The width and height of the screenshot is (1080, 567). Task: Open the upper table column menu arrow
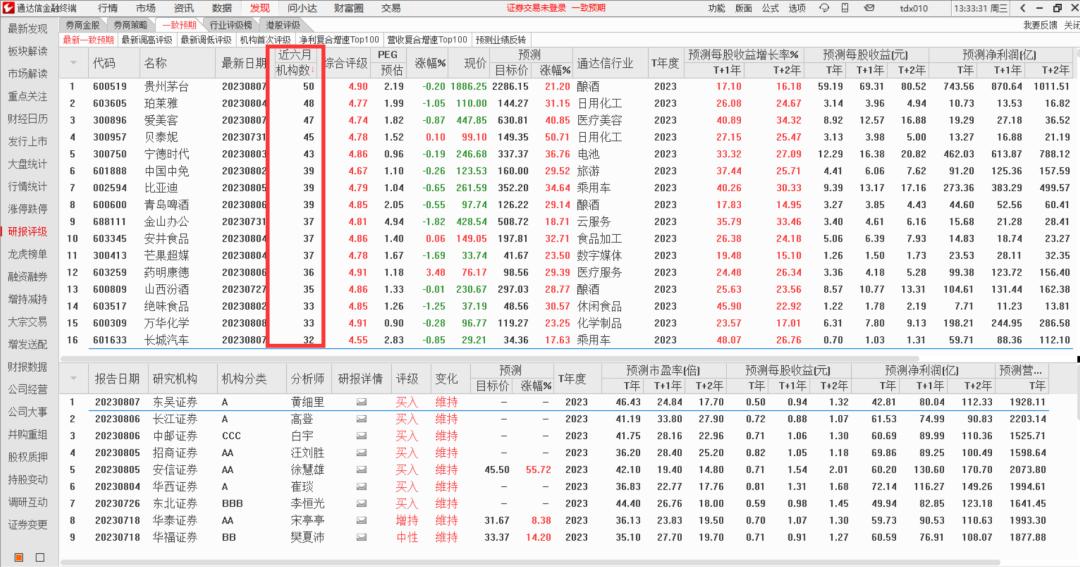pos(74,63)
